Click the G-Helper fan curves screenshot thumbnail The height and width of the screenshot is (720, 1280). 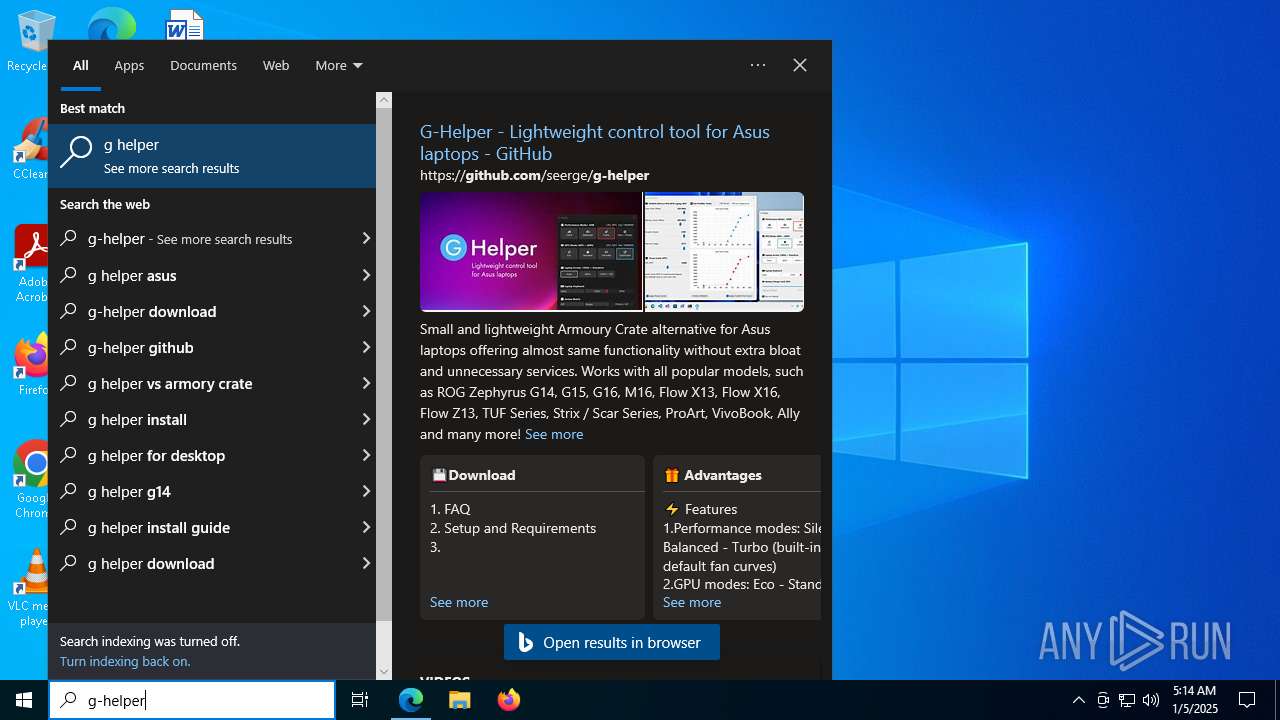click(724, 252)
